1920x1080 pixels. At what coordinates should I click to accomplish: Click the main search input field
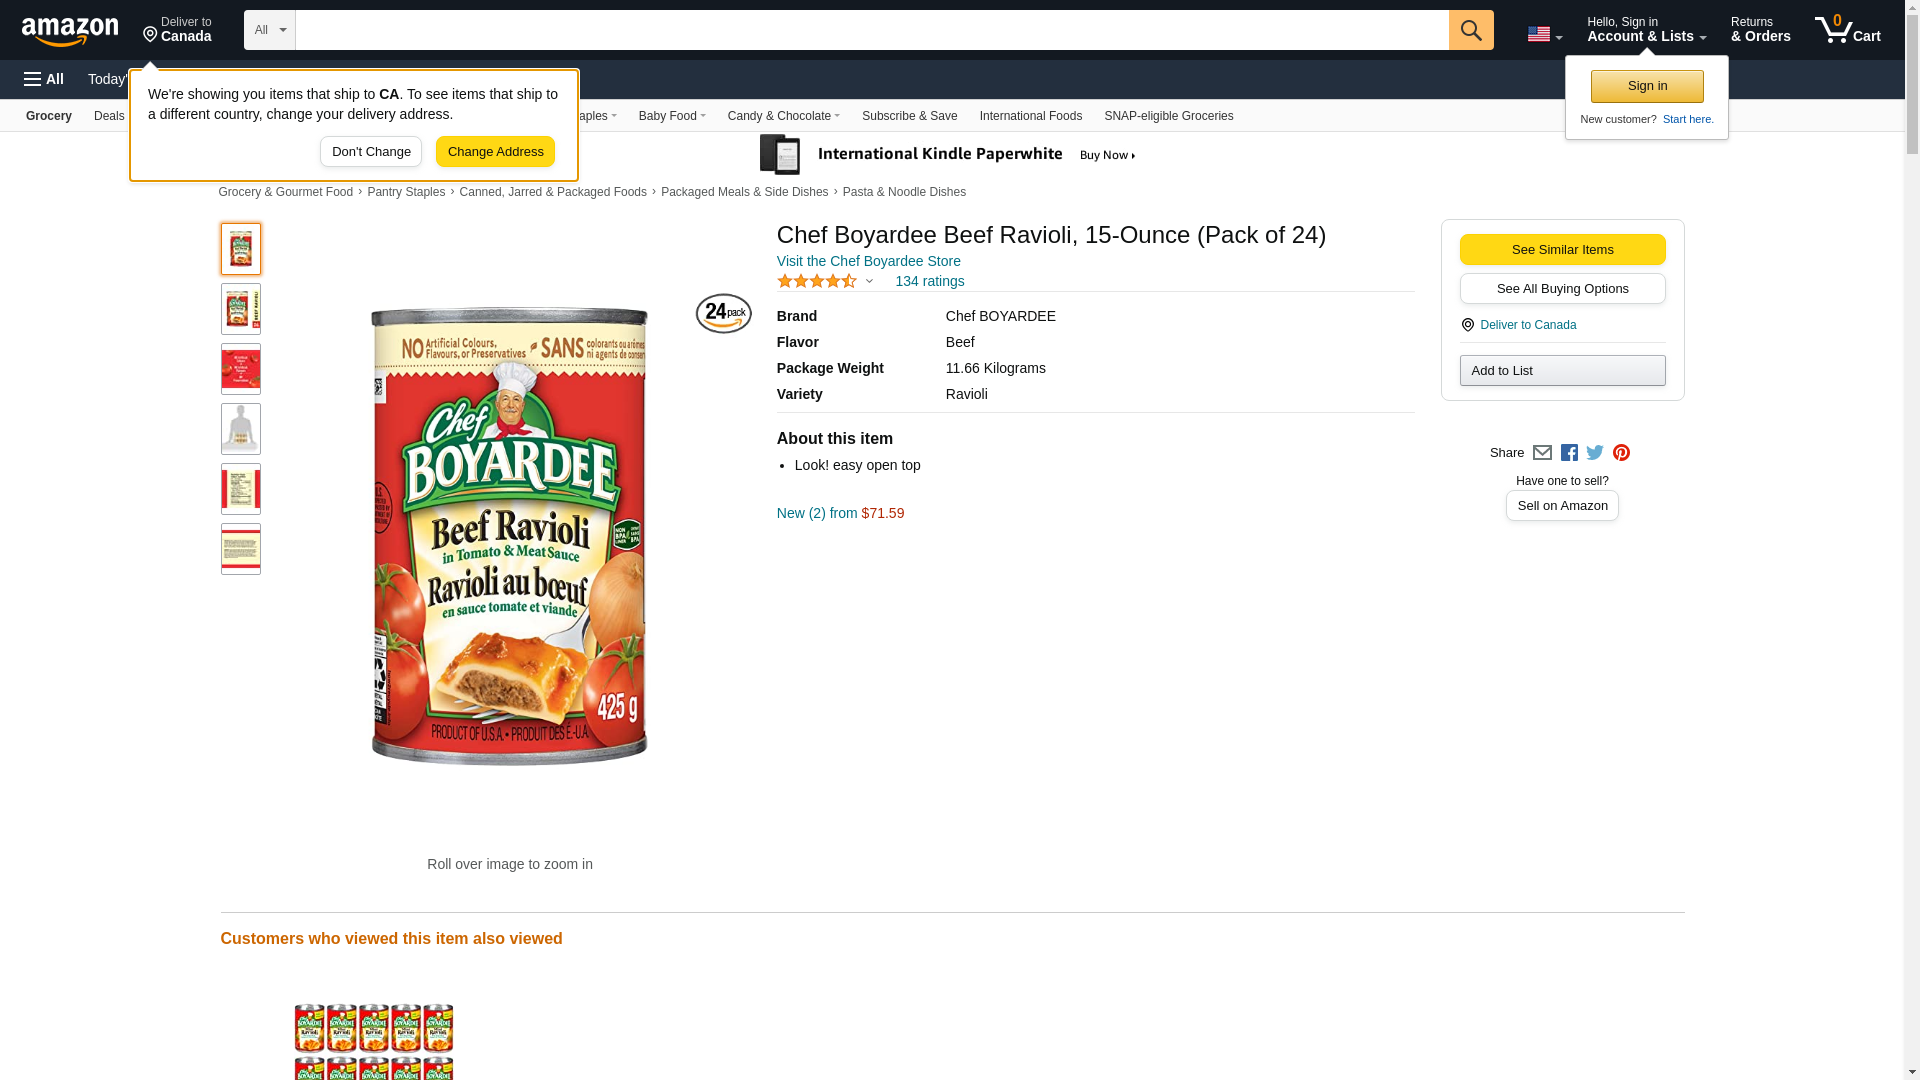tap(871, 30)
